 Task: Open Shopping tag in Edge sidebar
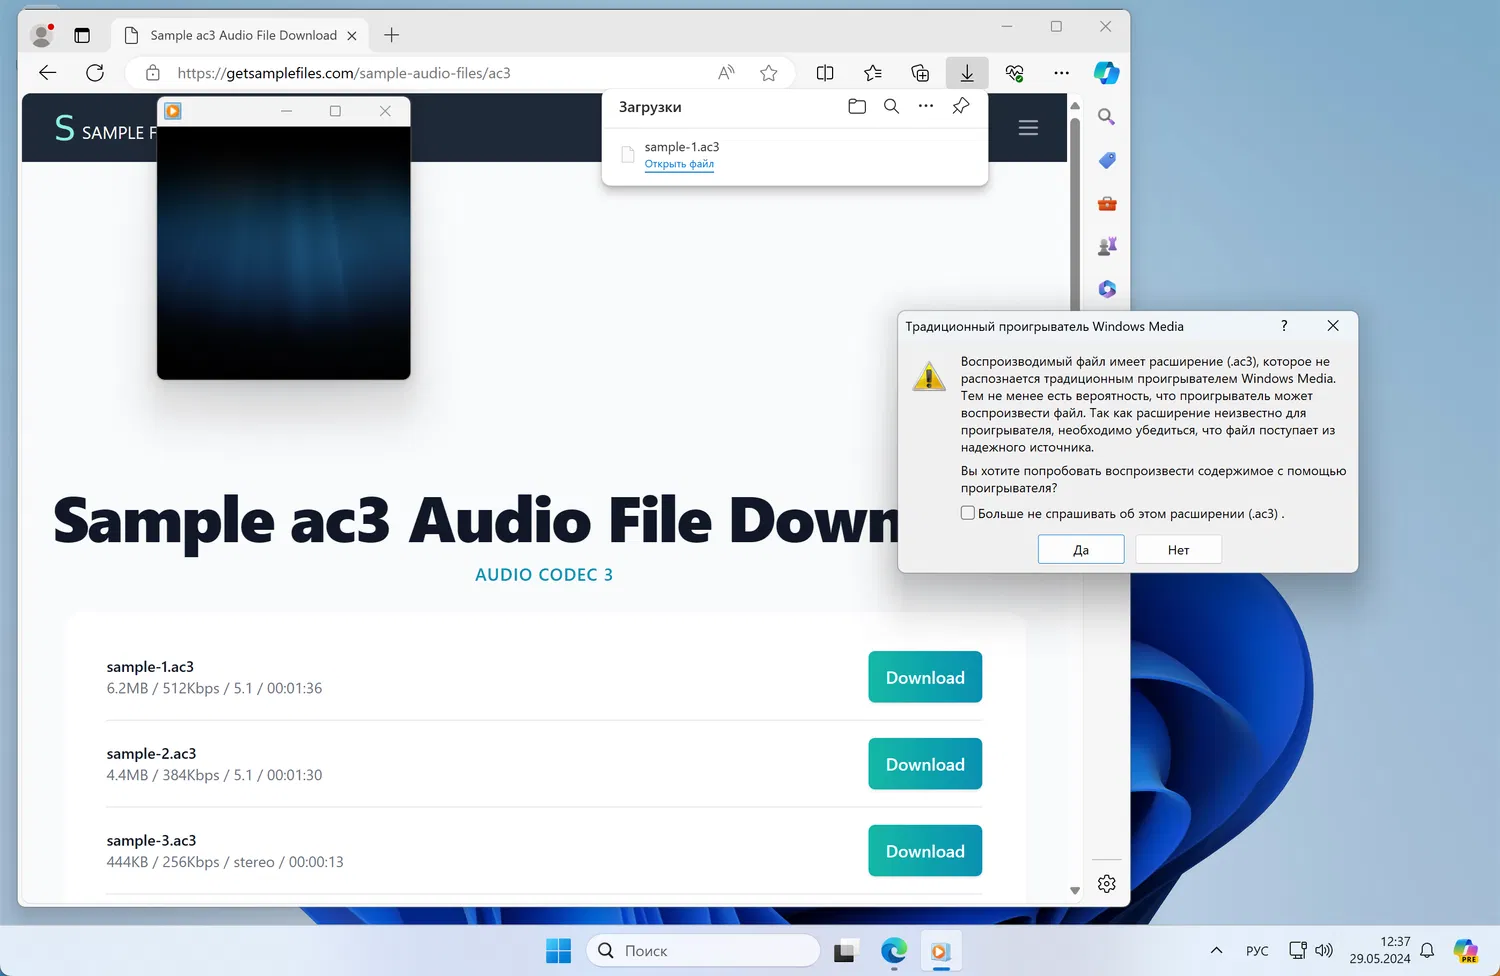pos(1106,160)
